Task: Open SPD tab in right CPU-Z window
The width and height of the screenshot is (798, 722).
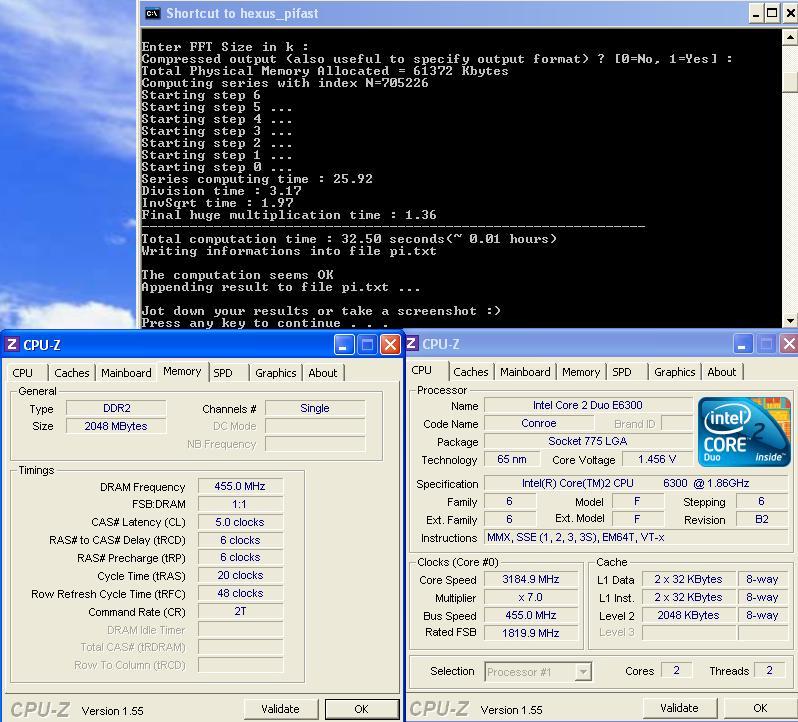Action: click(622, 372)
